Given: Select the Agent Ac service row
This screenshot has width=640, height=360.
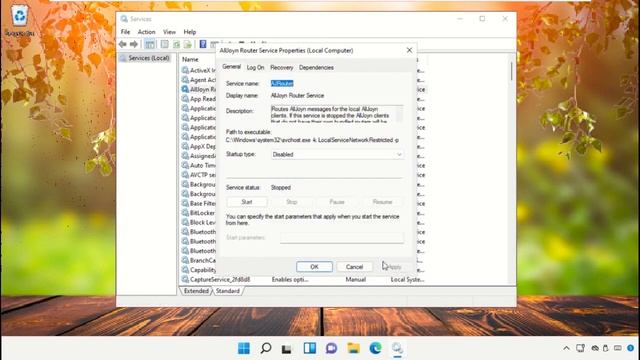Looking at the screenshot, I should 199,80.
